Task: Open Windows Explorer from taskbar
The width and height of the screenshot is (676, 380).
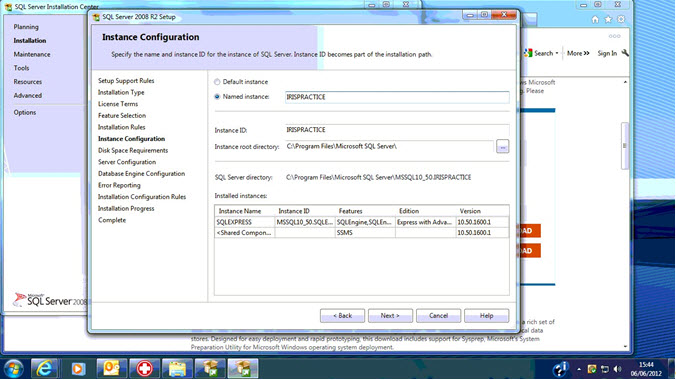Action: (x=177, y=369)
